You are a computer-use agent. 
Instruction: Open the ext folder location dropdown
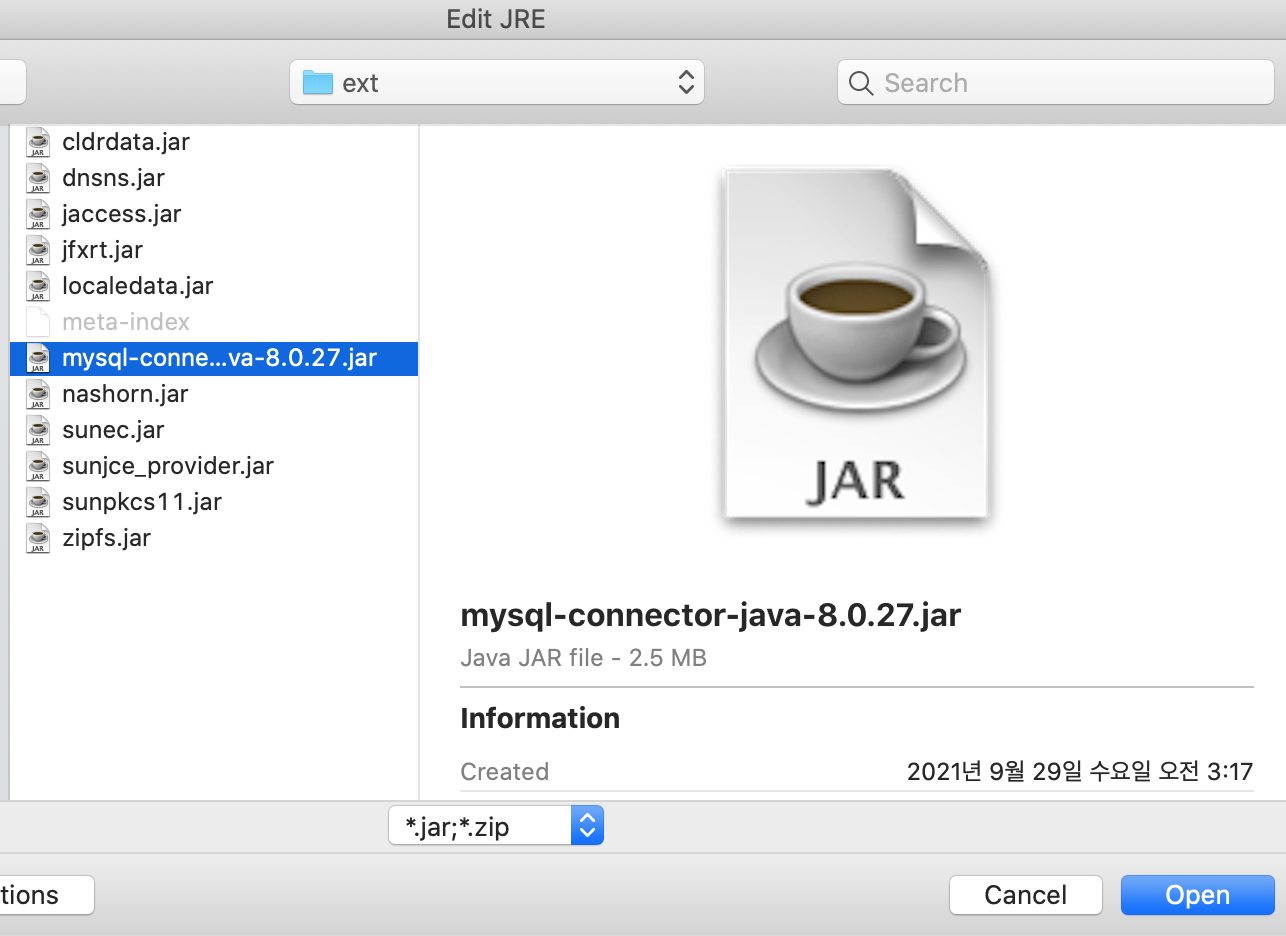pyautogui.click(x=497, y=82)
